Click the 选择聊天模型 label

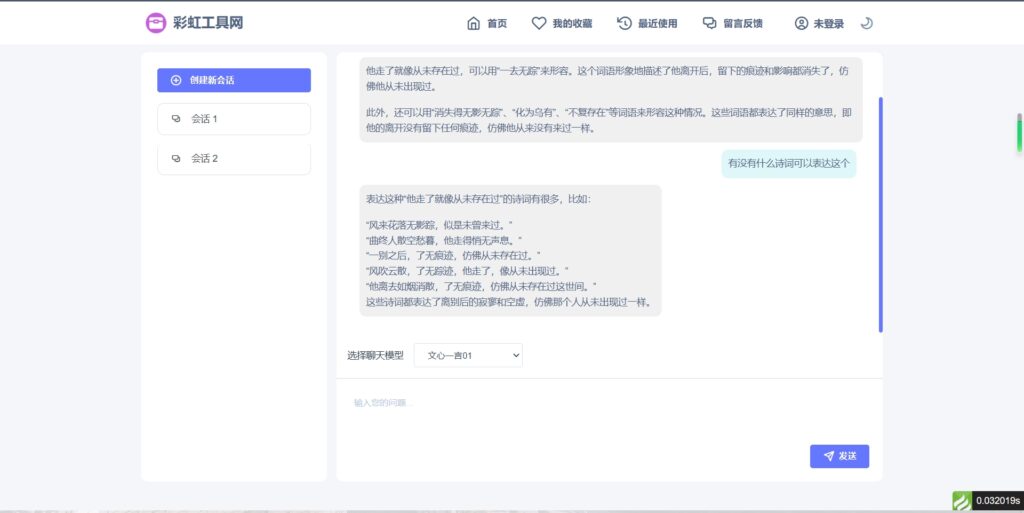pyautogui.click(x=376, y=356)
